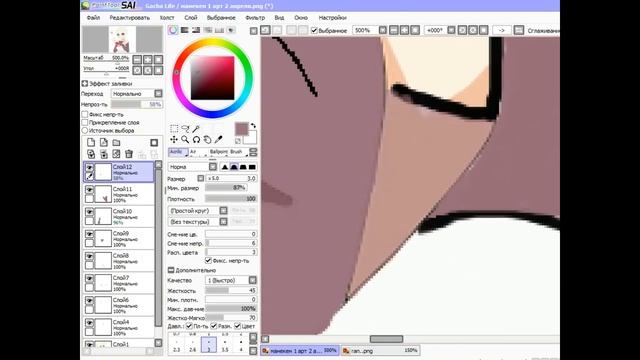The height and width of the screenshot is (360, 640).
Task: Click the undo arrow in the top toolbar
Action: 265,30
